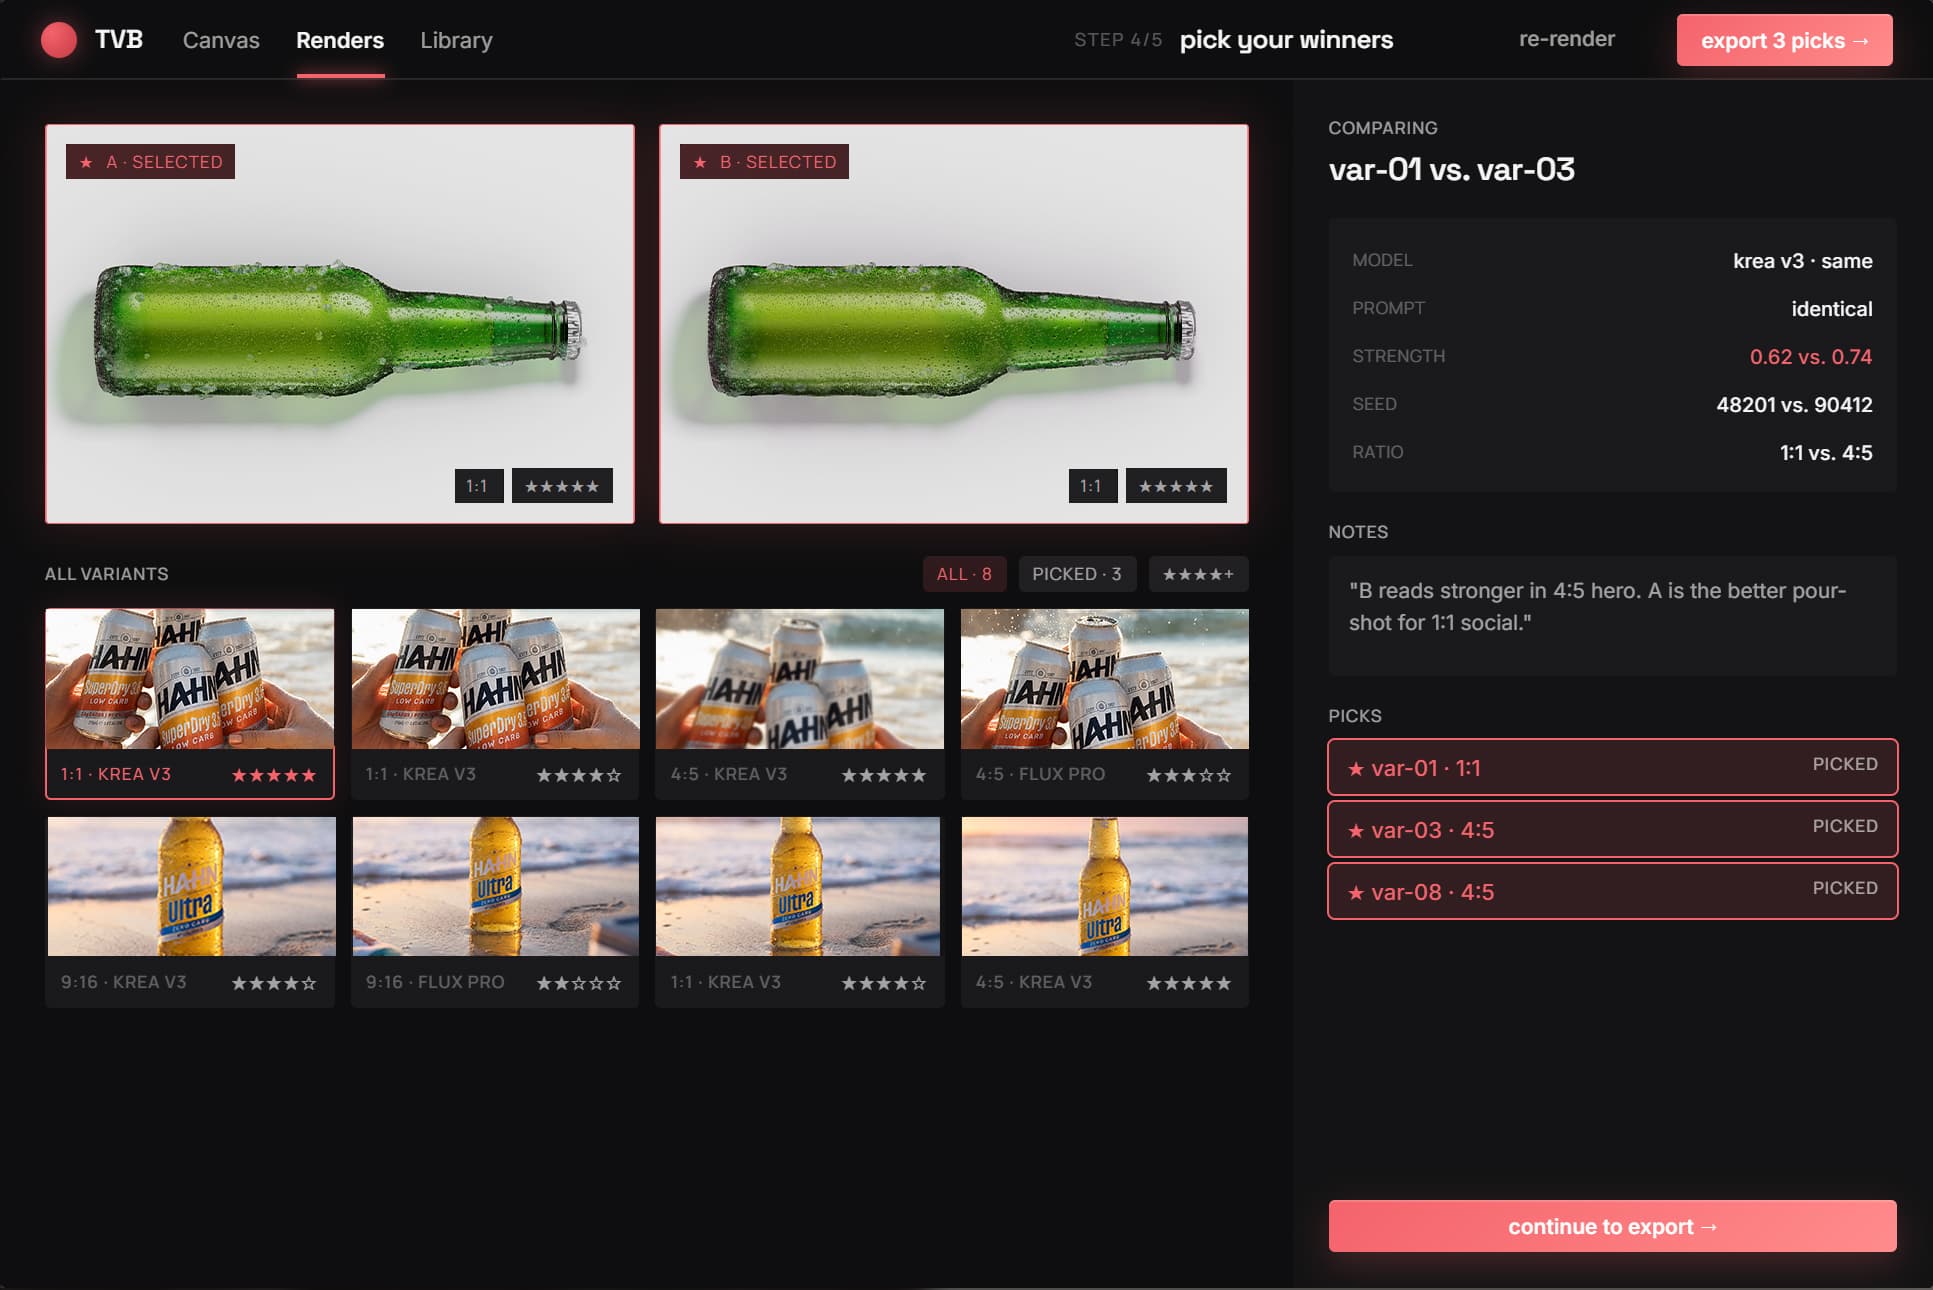Show all variants with the ALL · 8 filter
This screenshot has height=1290, width=1933.
964,574
